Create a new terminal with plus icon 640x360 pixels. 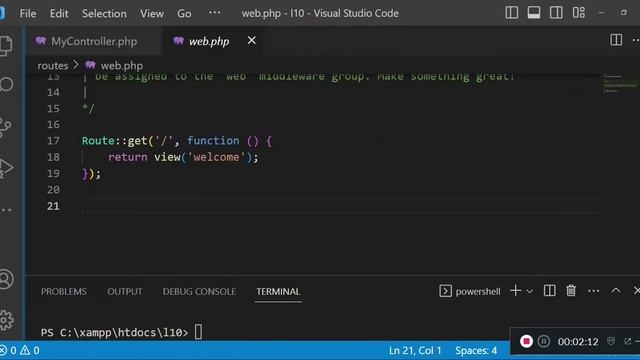coord(516,291)
